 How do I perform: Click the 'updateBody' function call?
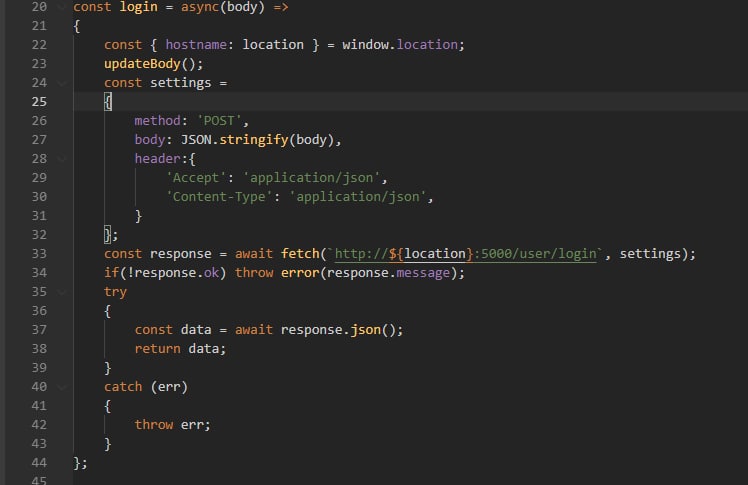click(142, 64)
